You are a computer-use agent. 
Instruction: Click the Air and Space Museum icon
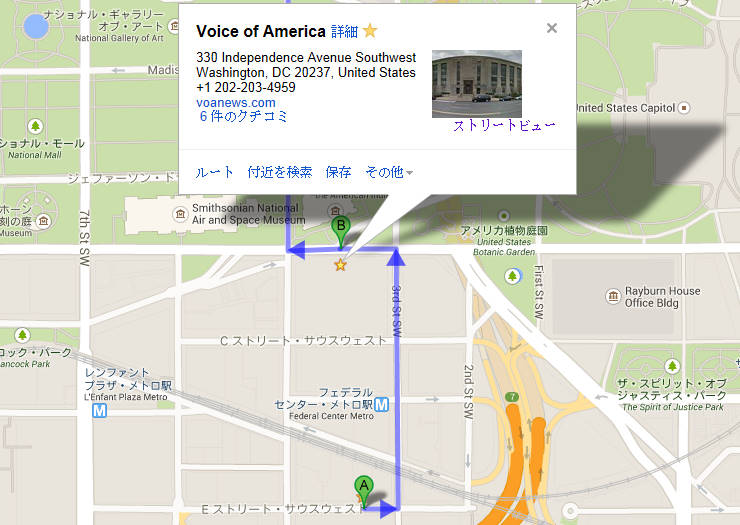(x=180, y=214)
